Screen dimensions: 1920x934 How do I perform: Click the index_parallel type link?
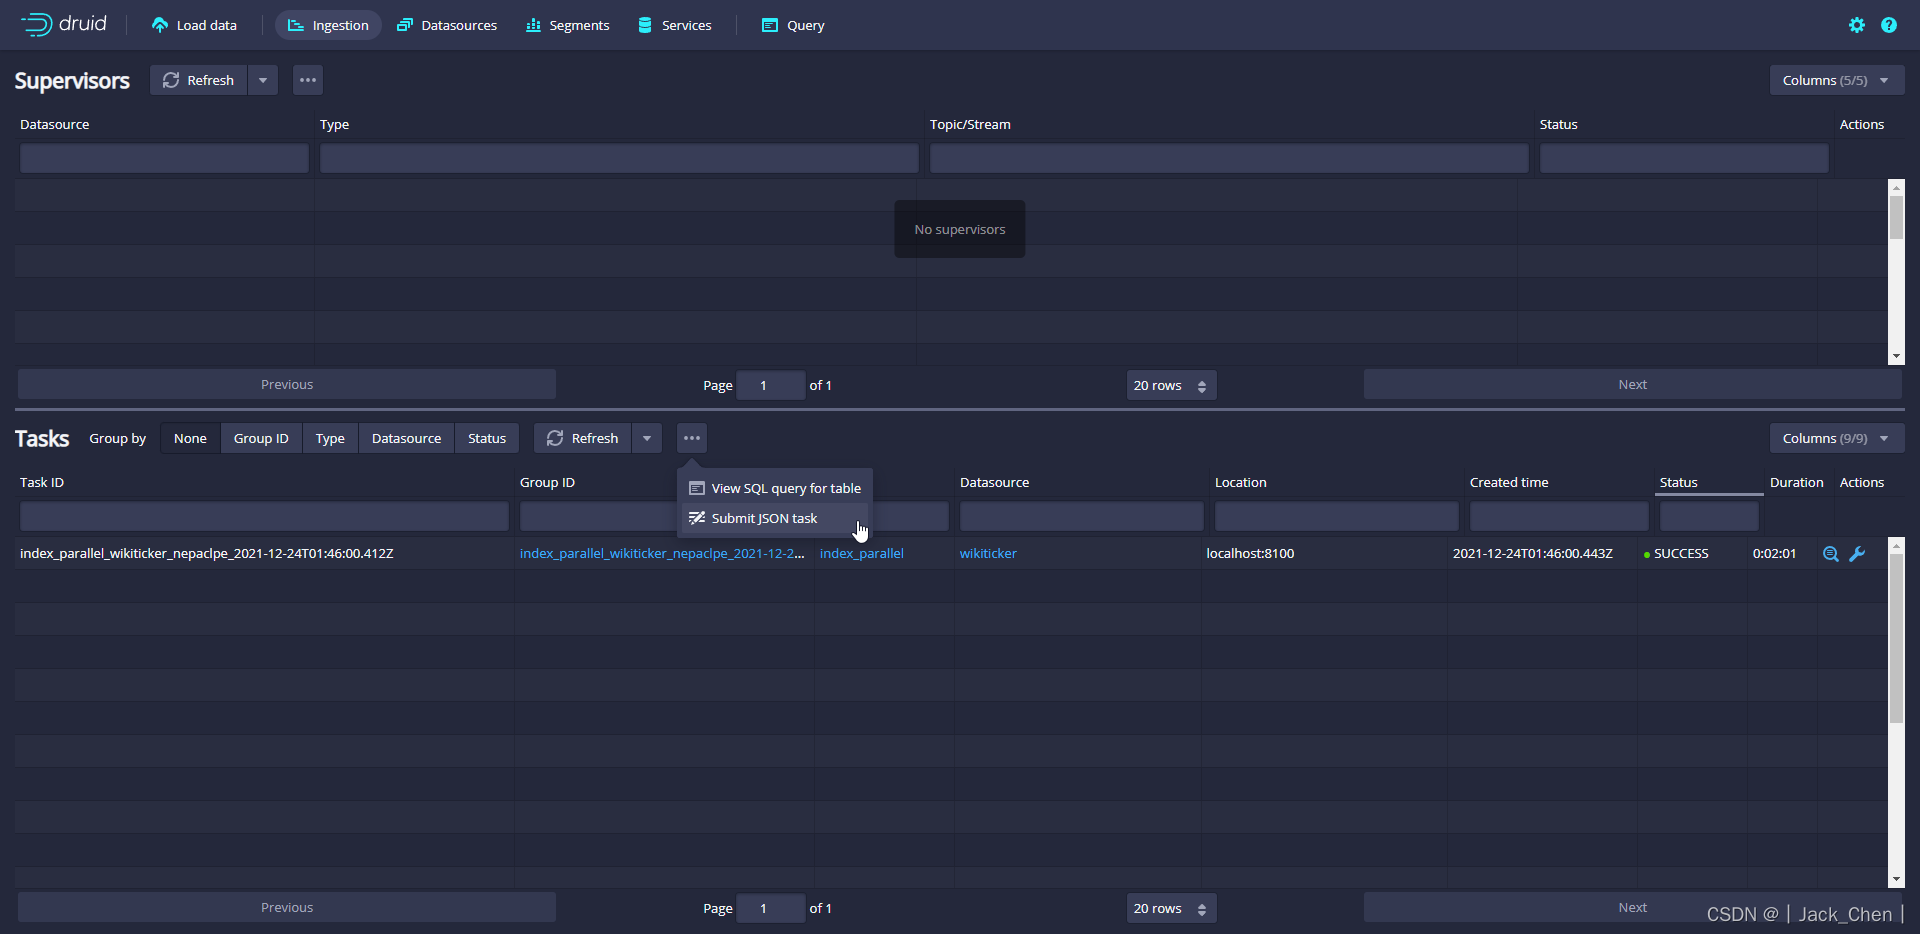tap(862, 553)
